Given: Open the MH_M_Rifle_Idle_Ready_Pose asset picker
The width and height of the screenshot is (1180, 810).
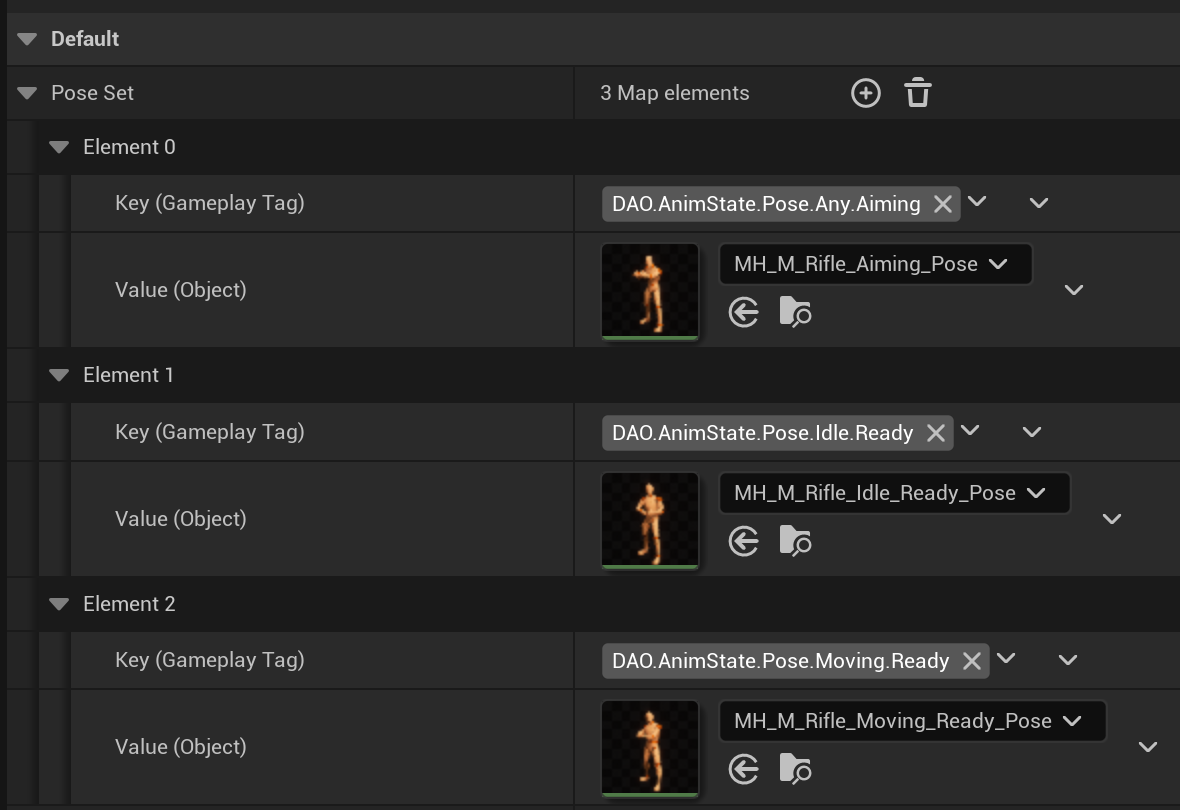Looking at the screenshot, I should 894,493.
